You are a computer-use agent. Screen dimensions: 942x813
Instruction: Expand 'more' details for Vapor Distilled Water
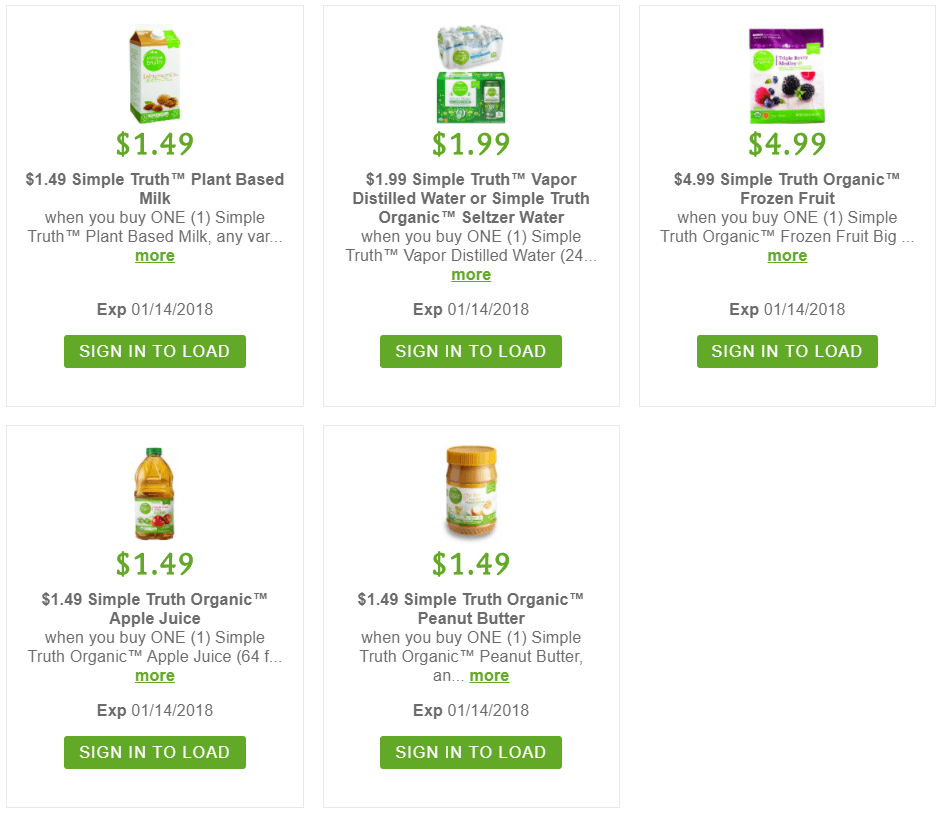tap(471, 275)
